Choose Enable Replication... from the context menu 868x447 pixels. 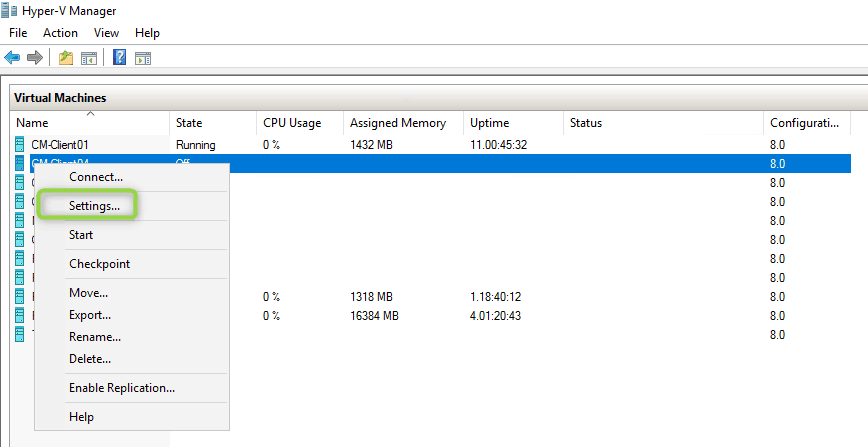[132, 388]
